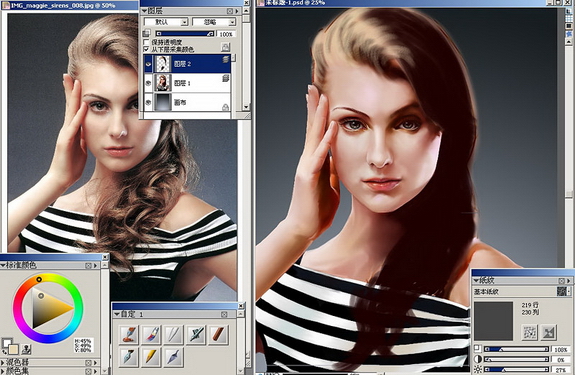Enable the preserve transparency checkbox
This screenshot has height=375, width=575.
147,42
